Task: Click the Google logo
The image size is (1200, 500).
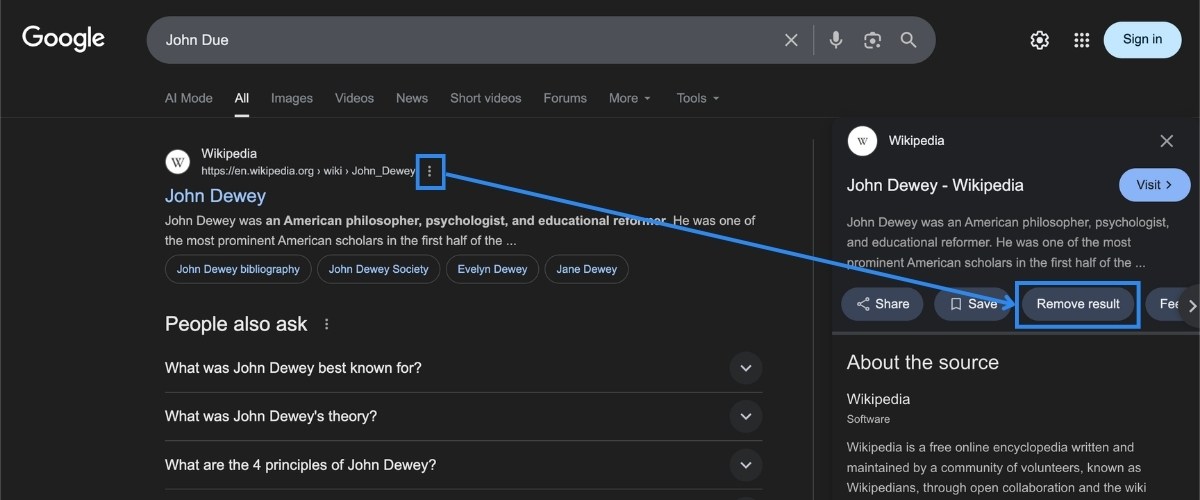Action: pos(64,39)
